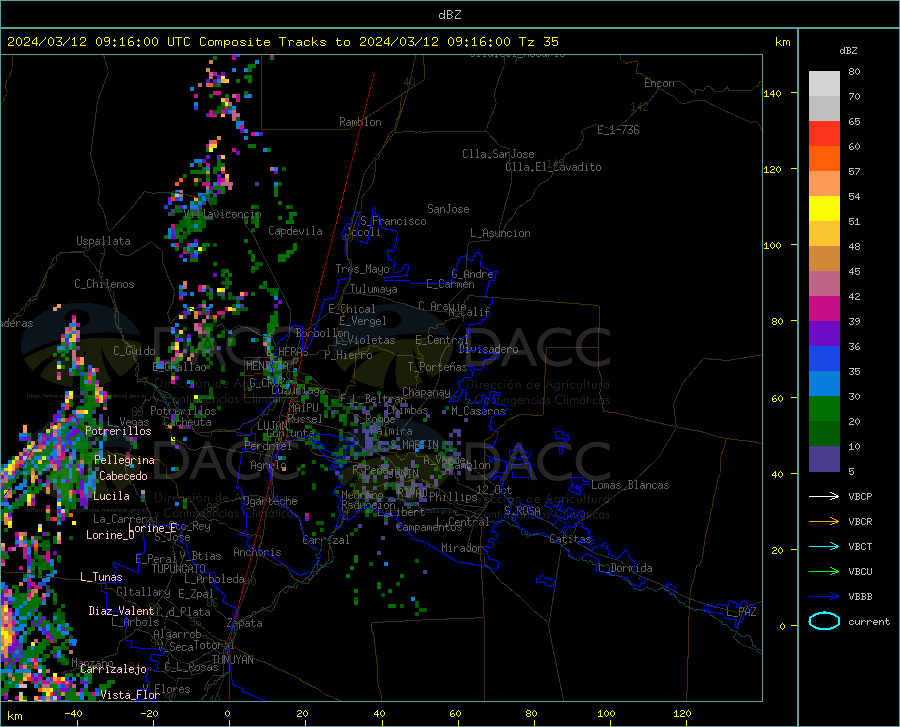The height and width of the screenshot is (727, 900).
Task: Click the Ramblon label near top
Action: pyautogui.click(x=360, y=122)
